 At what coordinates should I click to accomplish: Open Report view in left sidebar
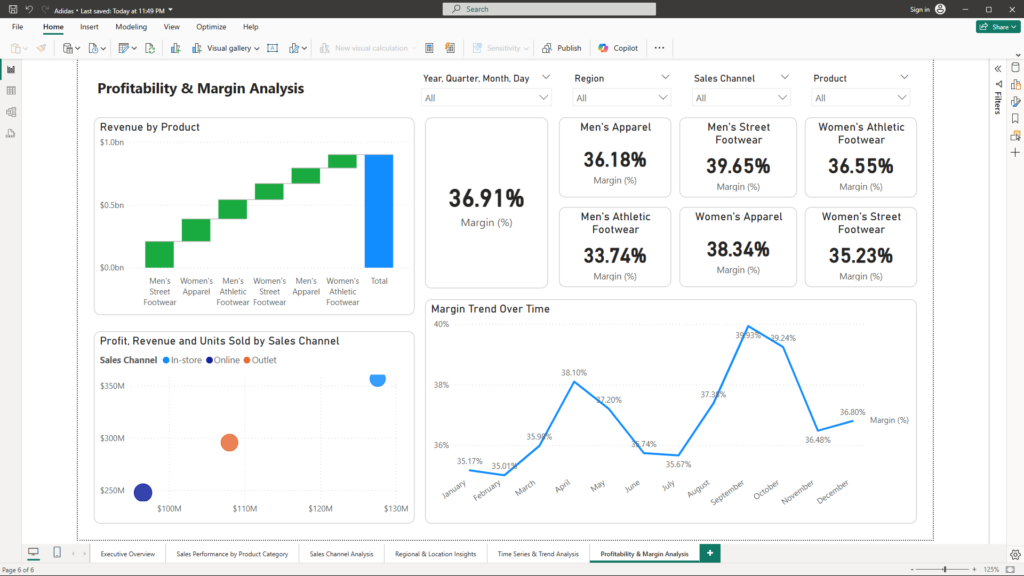[11, 70]
